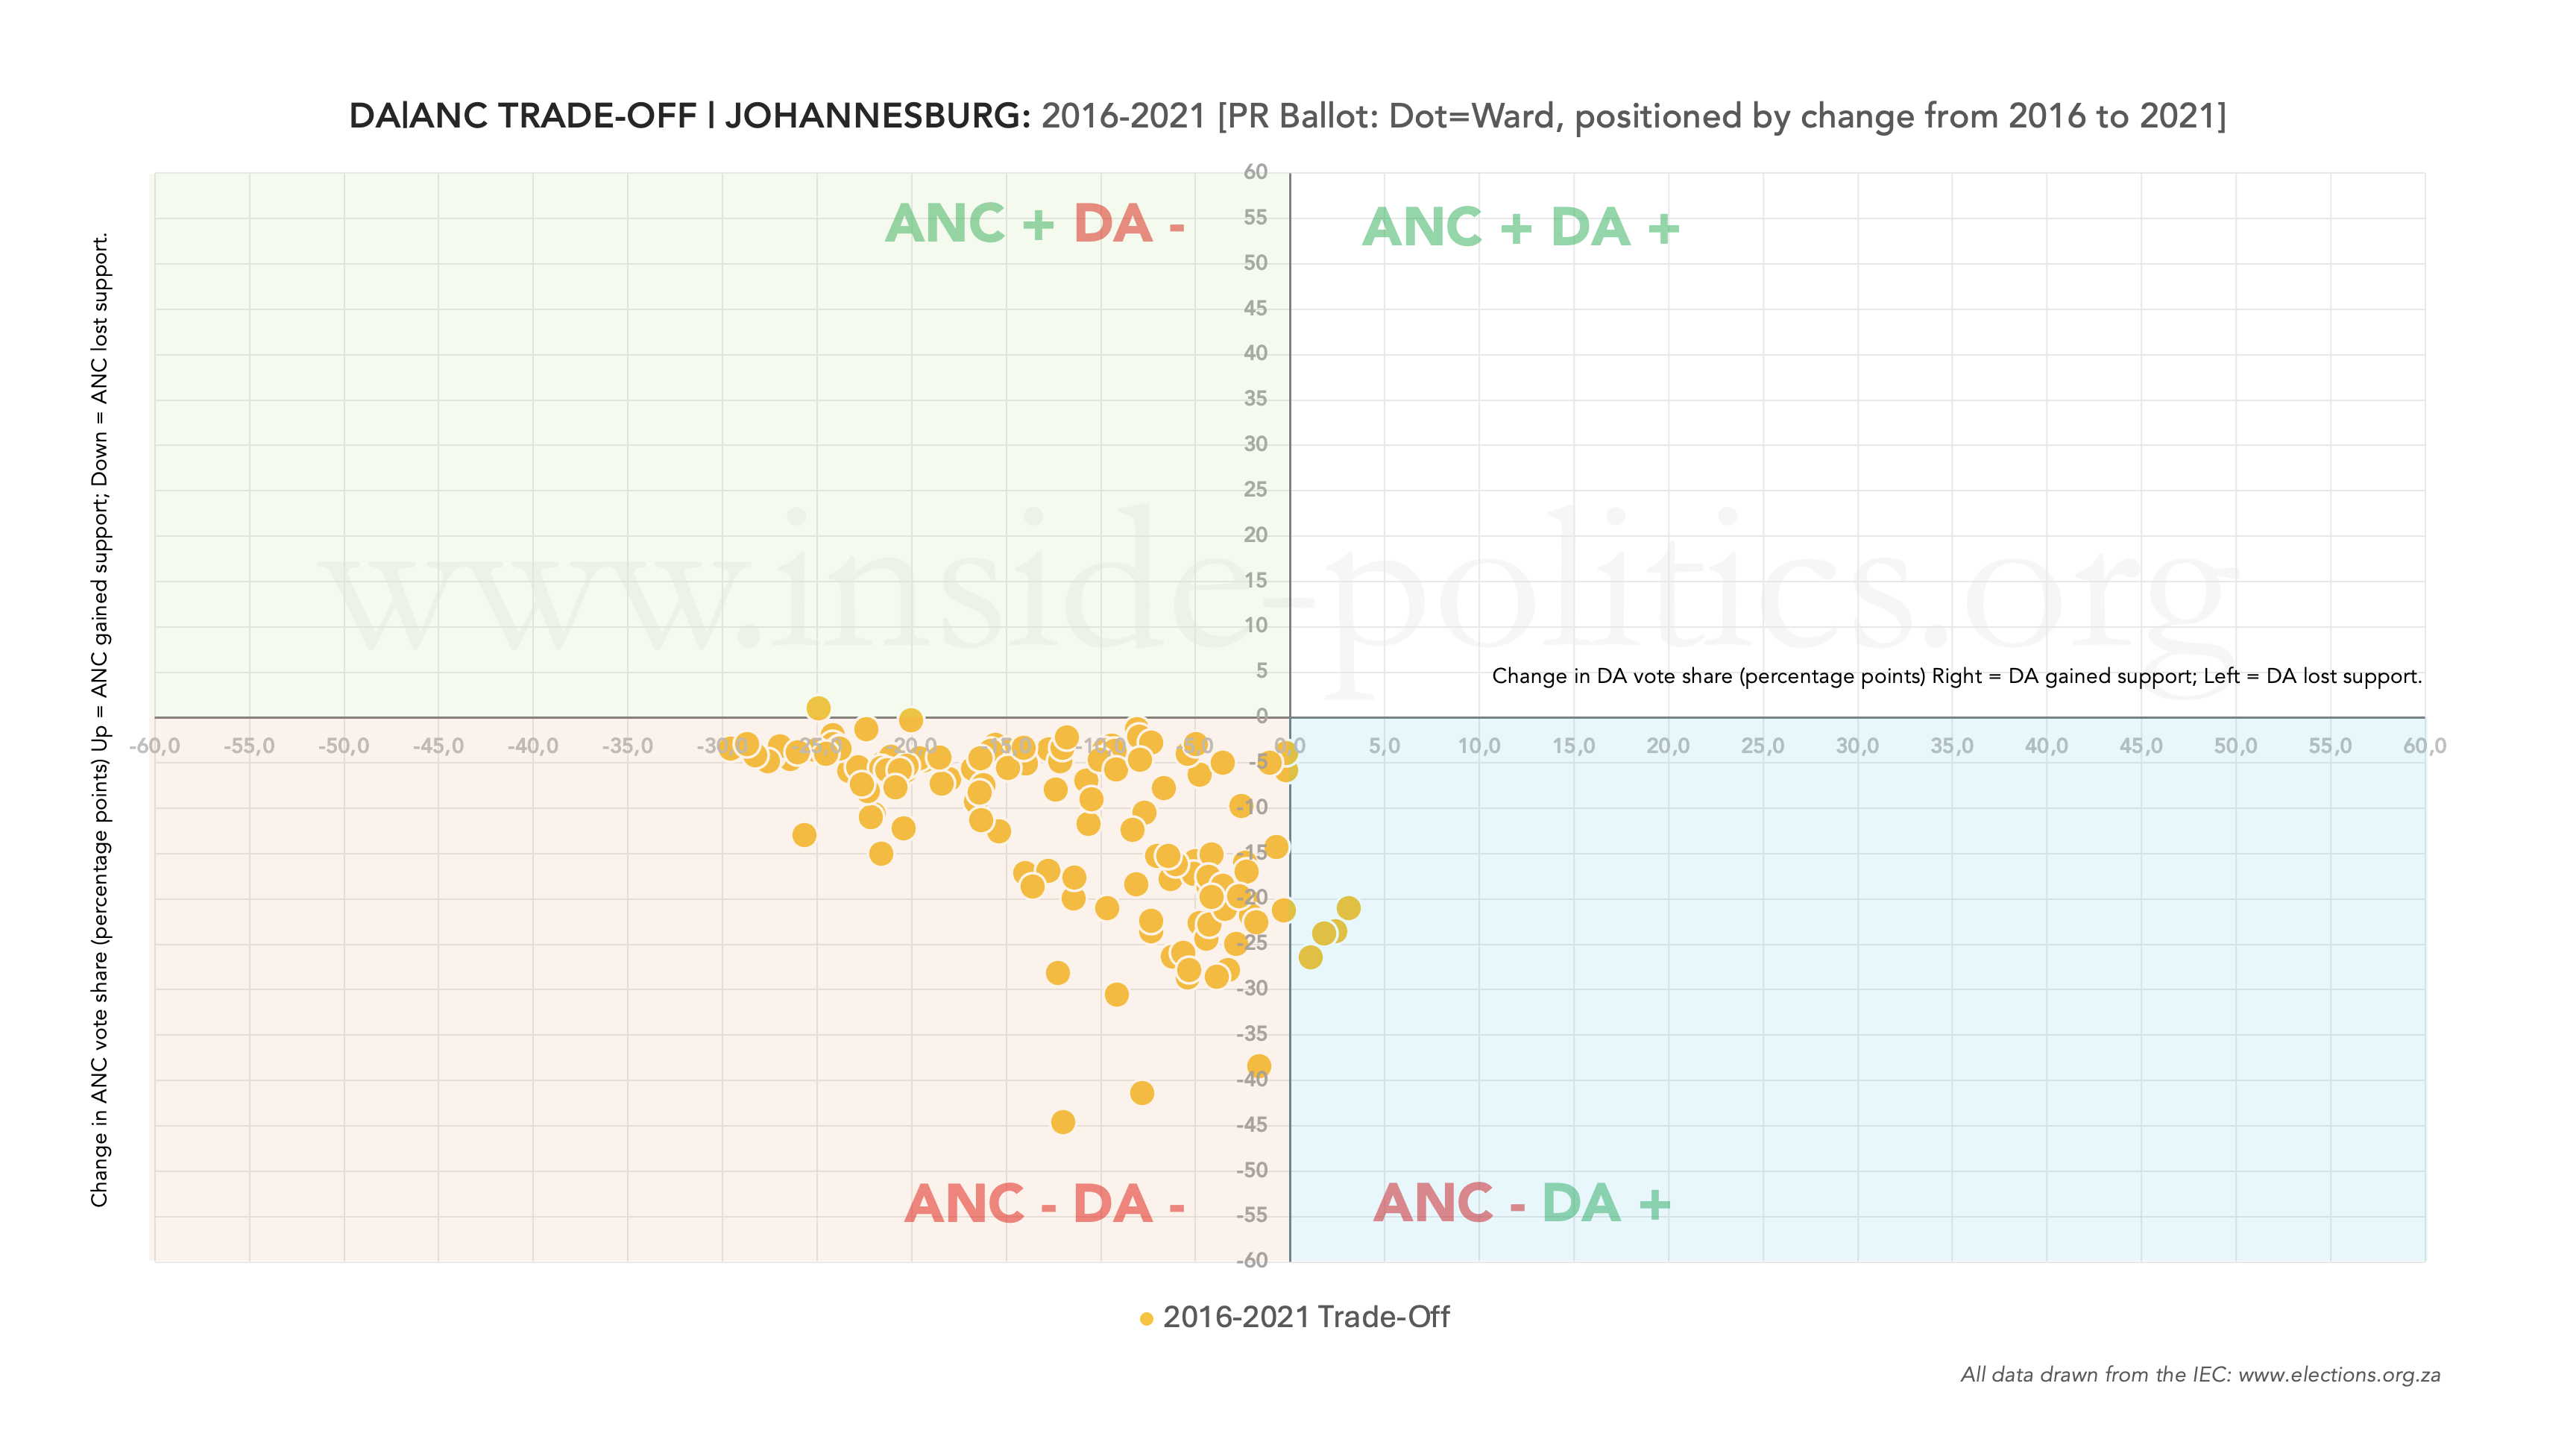Click the data point near -40 on the ANC axis

(1259, 1067)
